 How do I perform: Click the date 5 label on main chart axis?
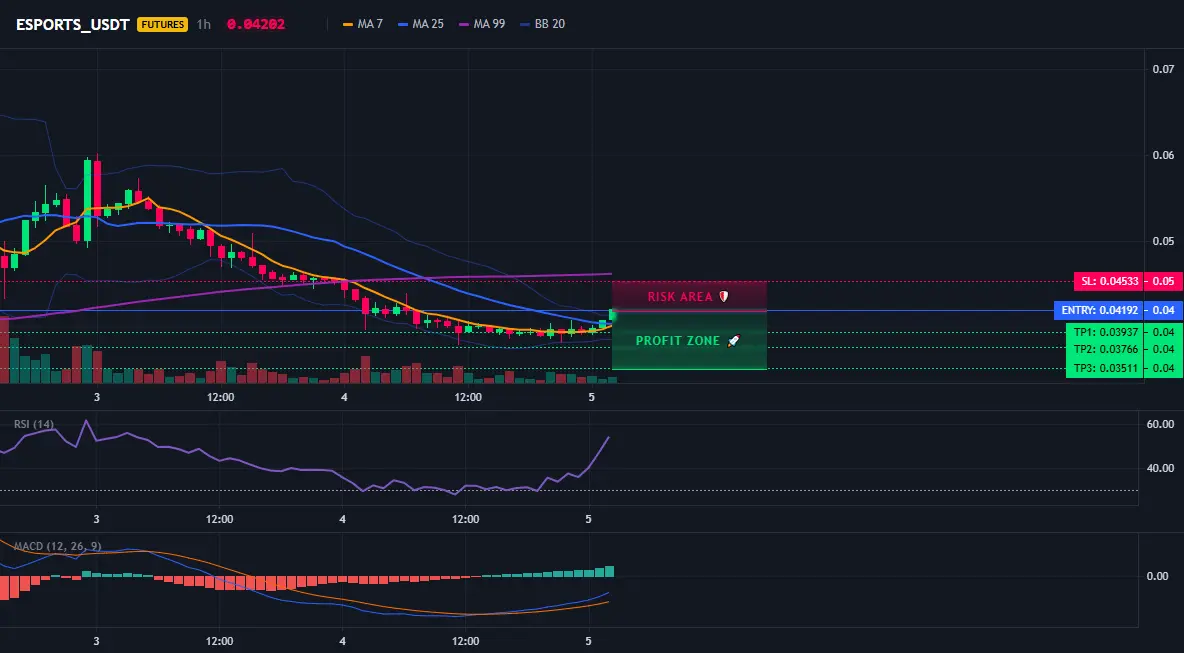click(x=591, y=397)
